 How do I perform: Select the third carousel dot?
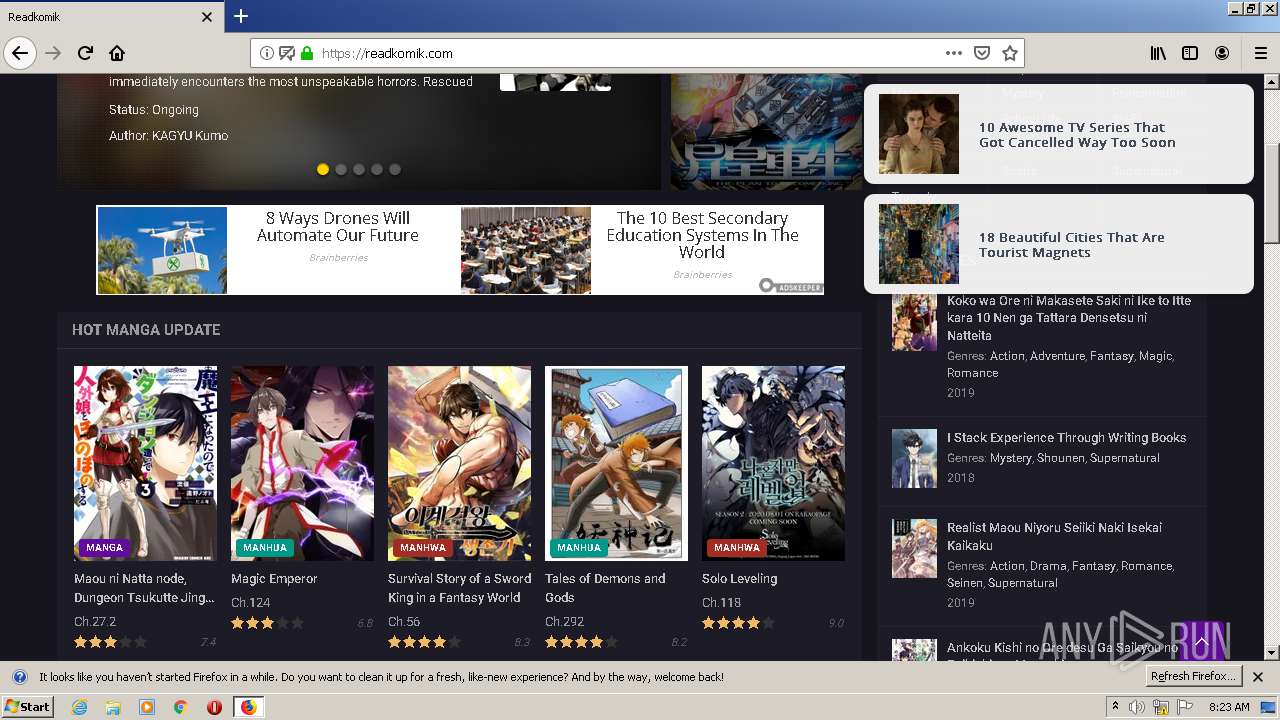[x=359, y=169]
